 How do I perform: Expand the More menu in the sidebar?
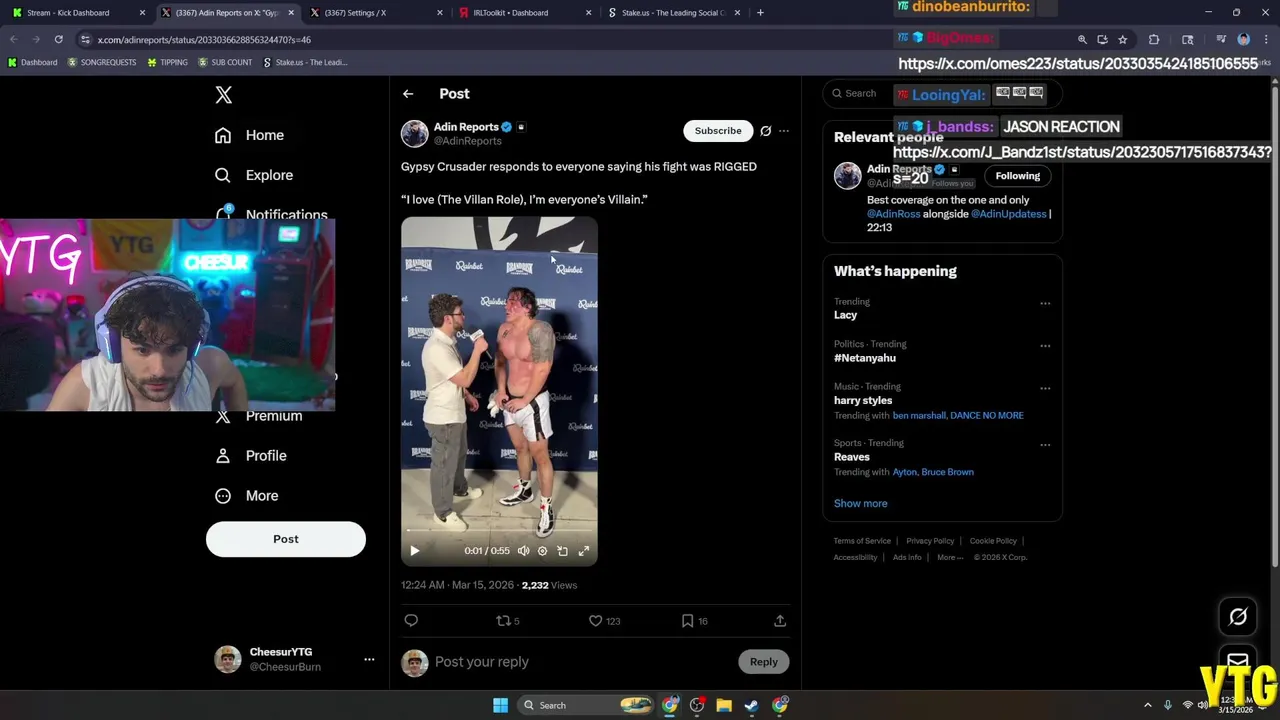pos(248,496)
